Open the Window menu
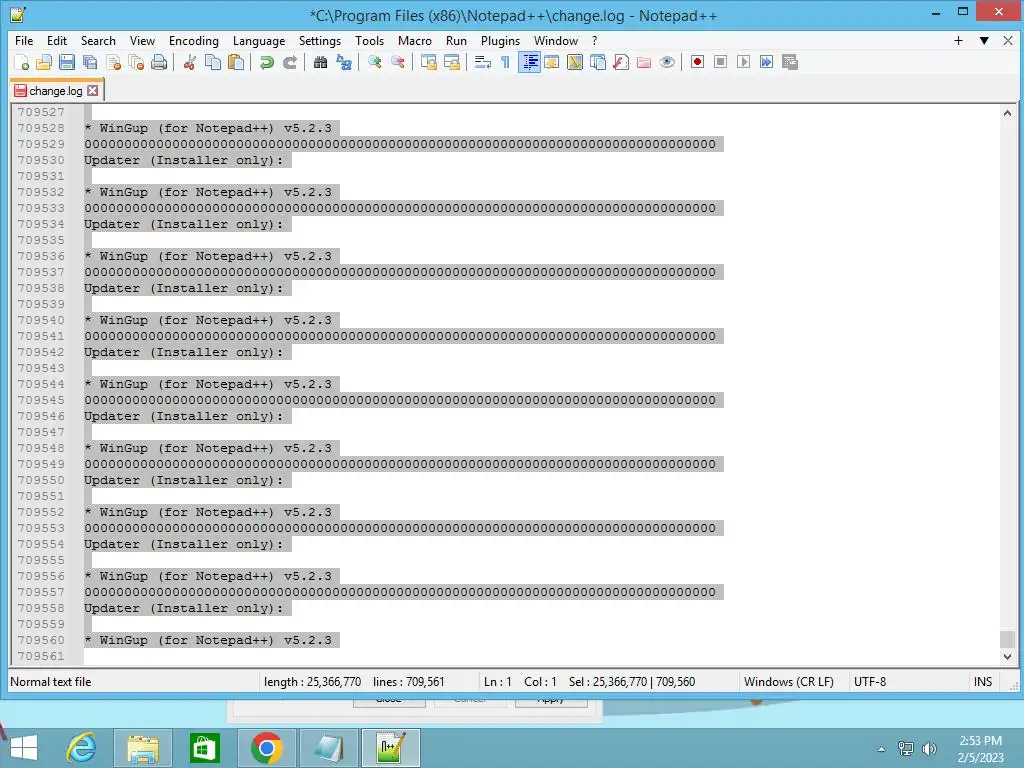Screen dimensions: 1024x768 pyautogui.click(x=556, y=40)
